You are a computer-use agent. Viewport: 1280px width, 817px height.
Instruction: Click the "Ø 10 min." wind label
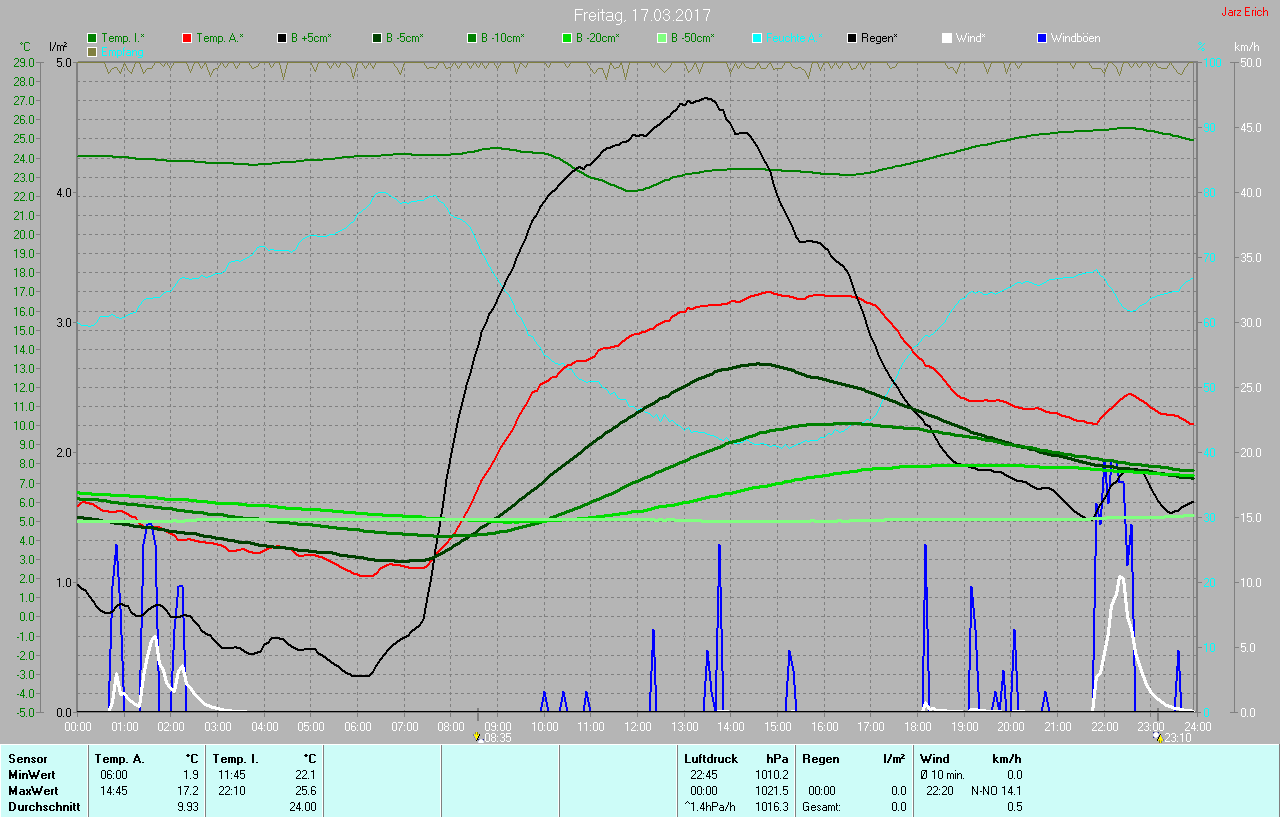click(x=943, y=775)
